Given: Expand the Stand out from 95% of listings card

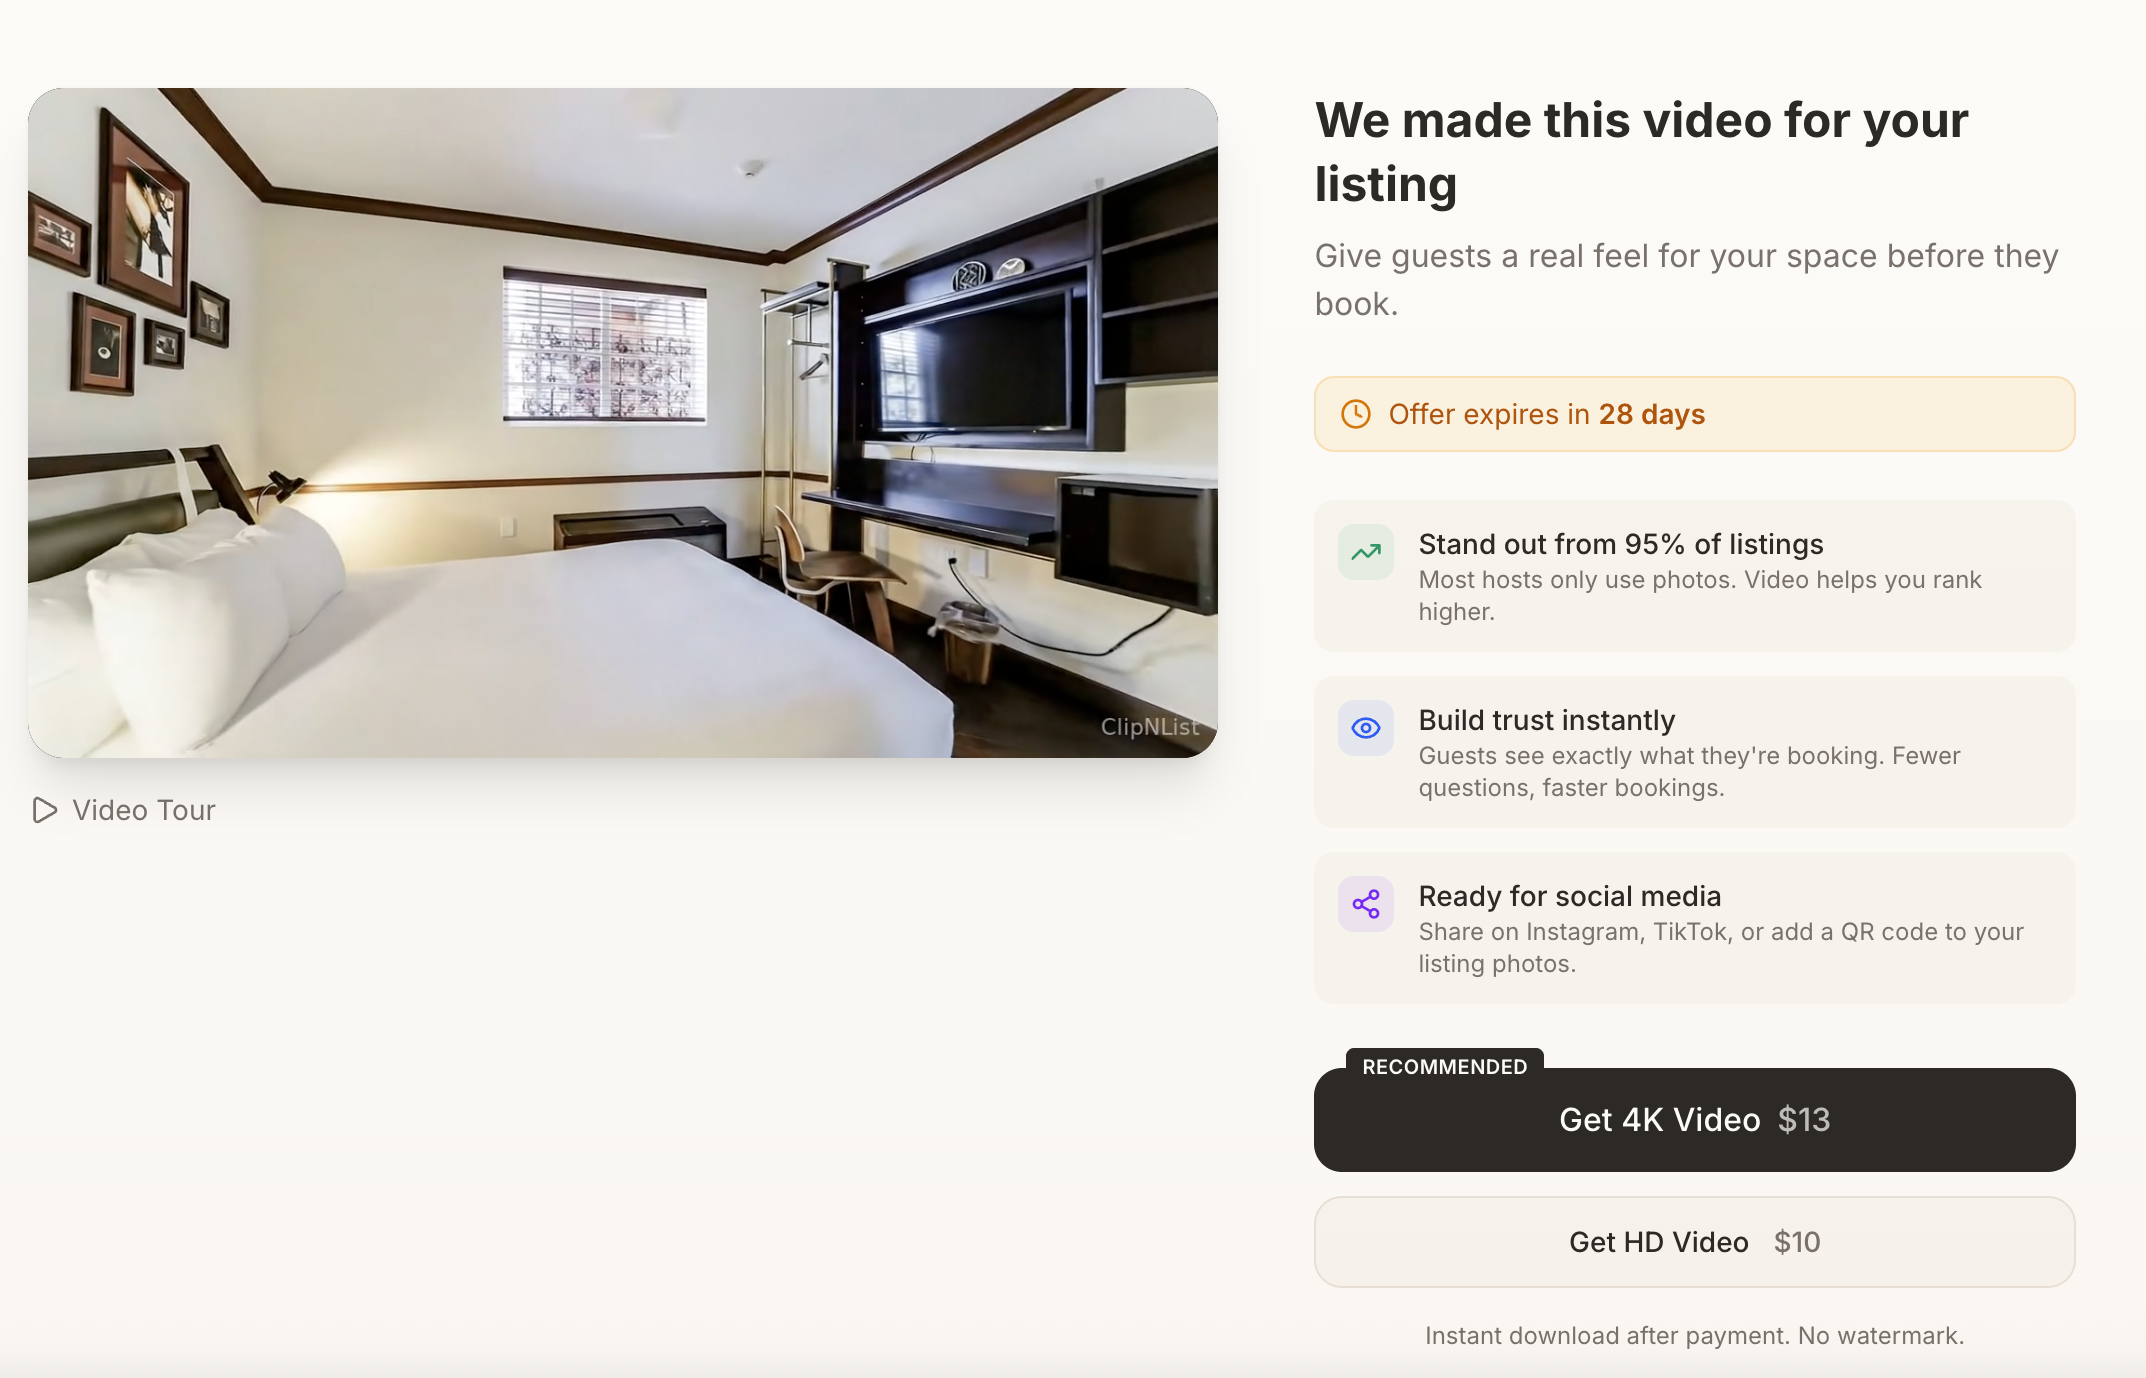Looking at the screenshot, I should point(1694,576).
